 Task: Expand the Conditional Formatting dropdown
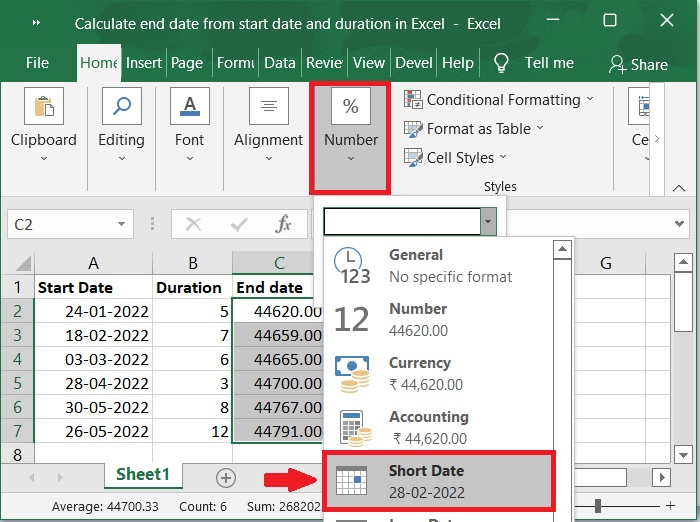[589, 99]
